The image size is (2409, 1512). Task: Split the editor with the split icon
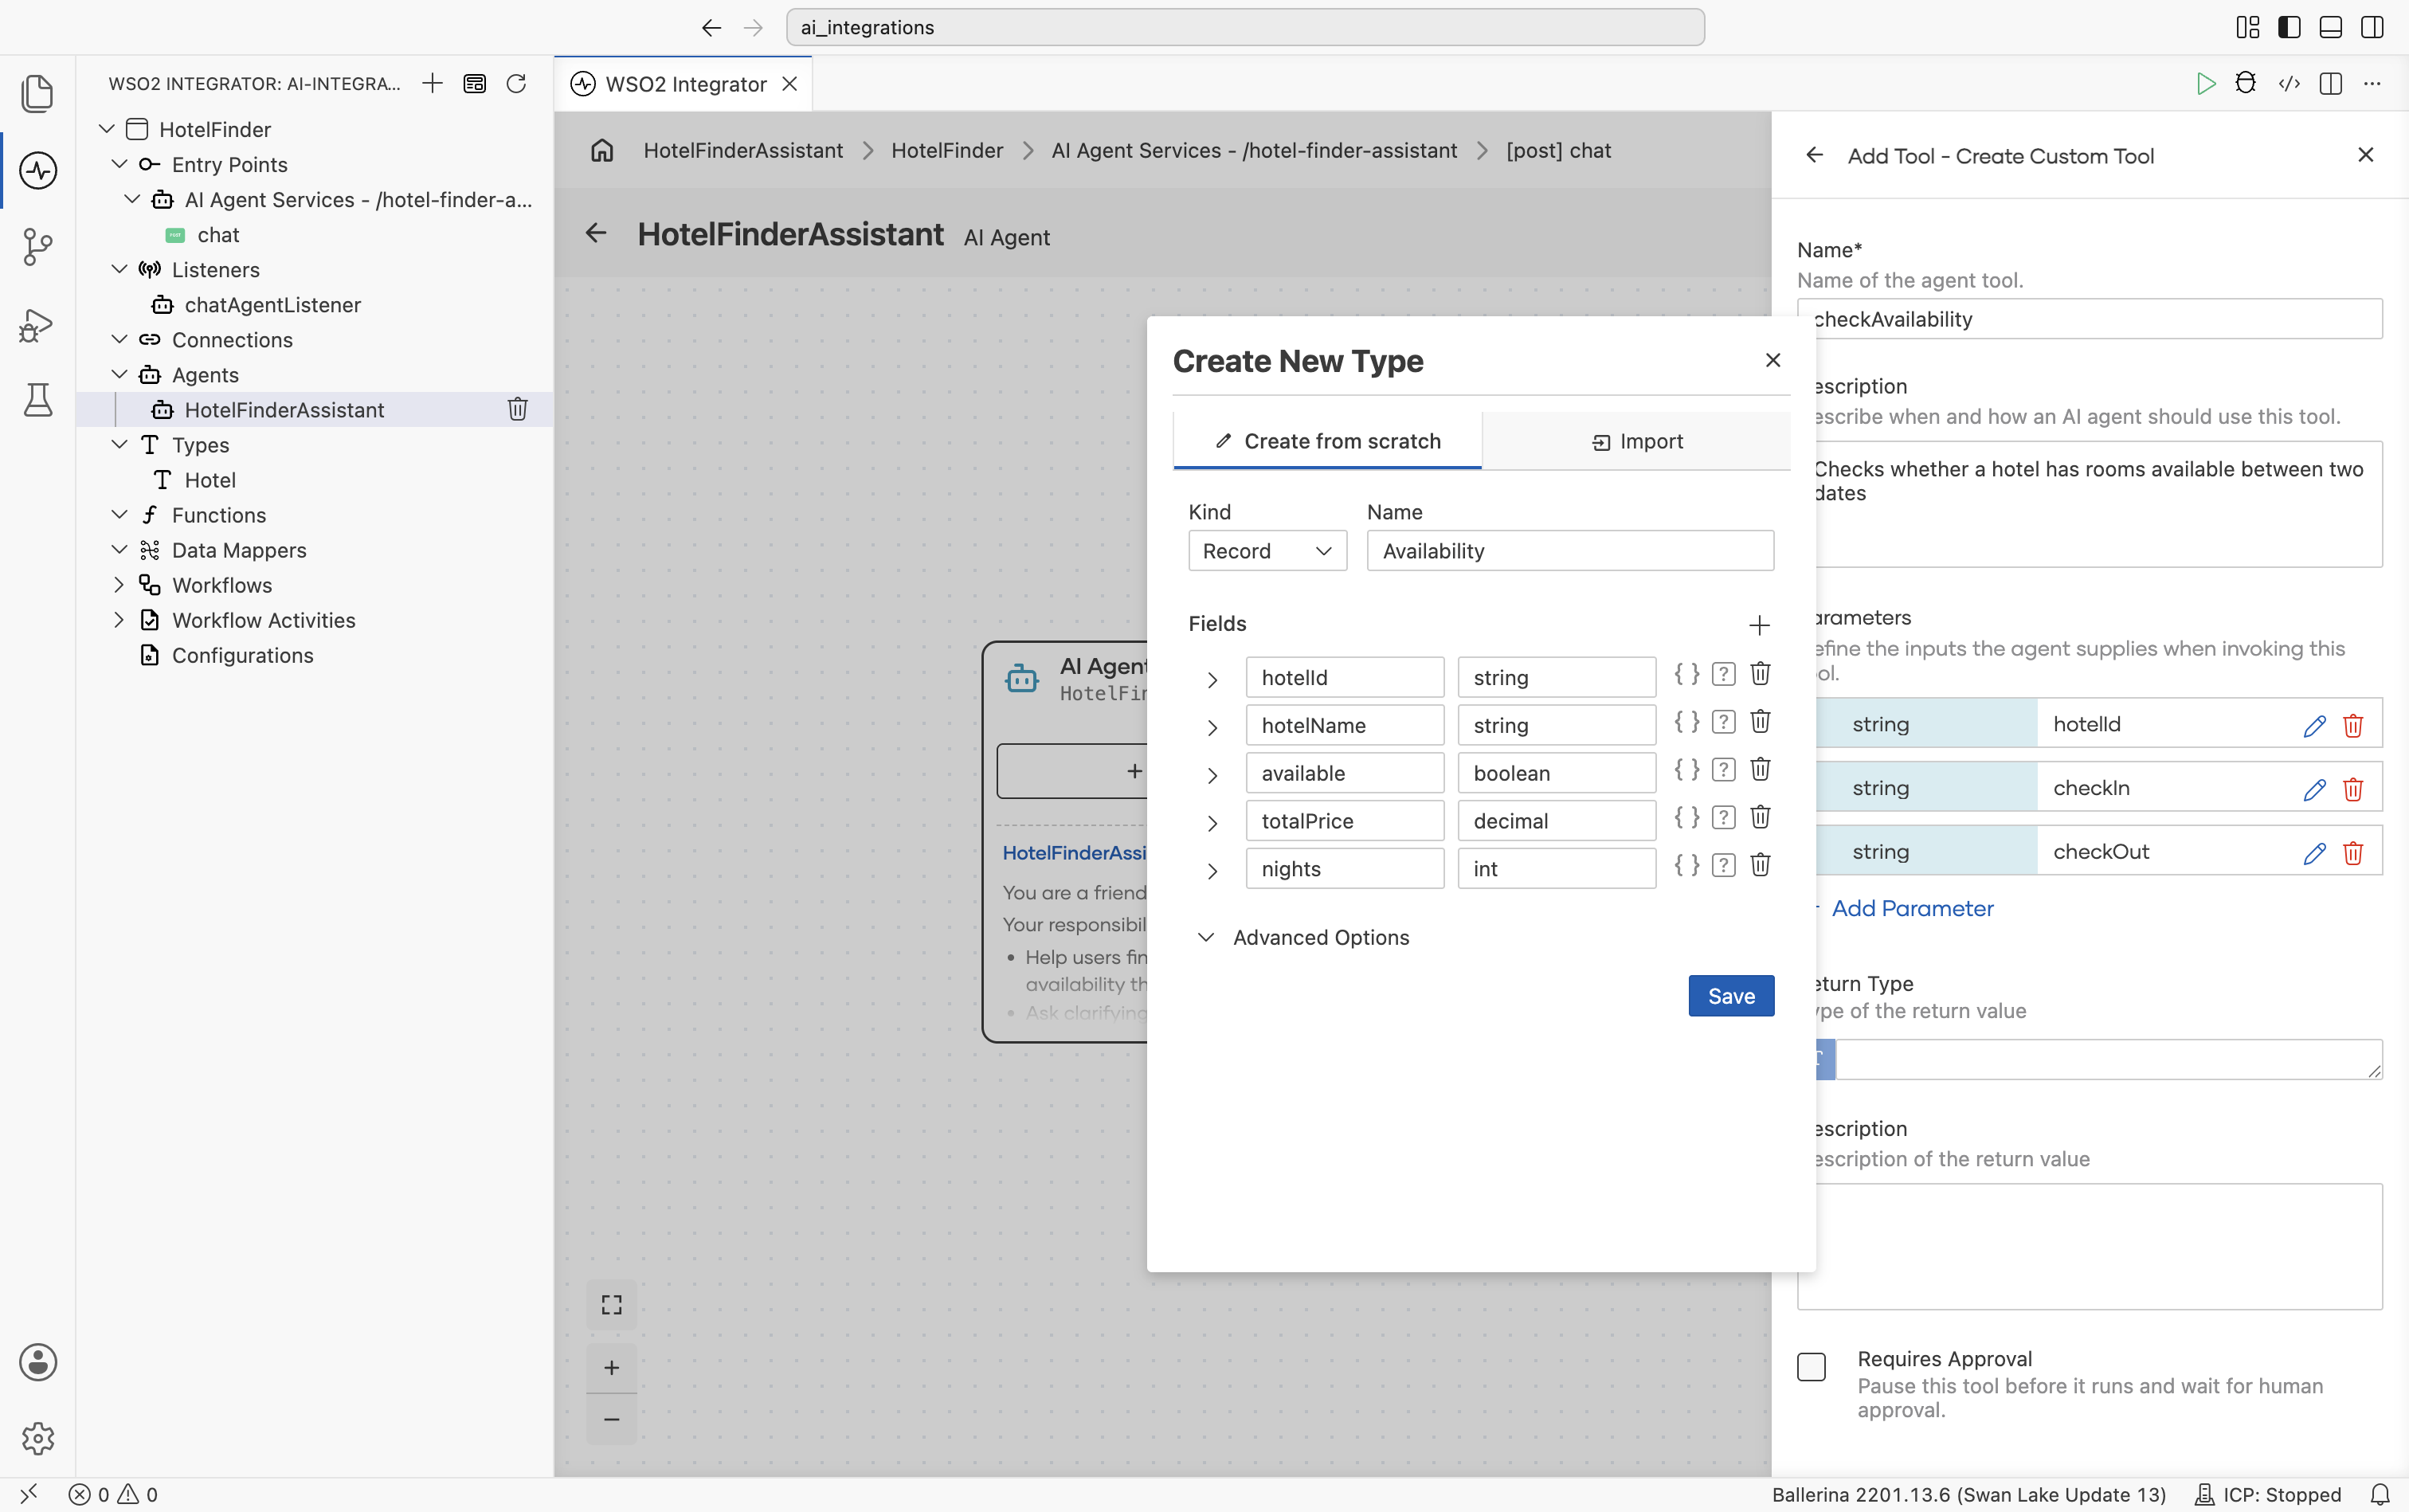point(2331,83)
